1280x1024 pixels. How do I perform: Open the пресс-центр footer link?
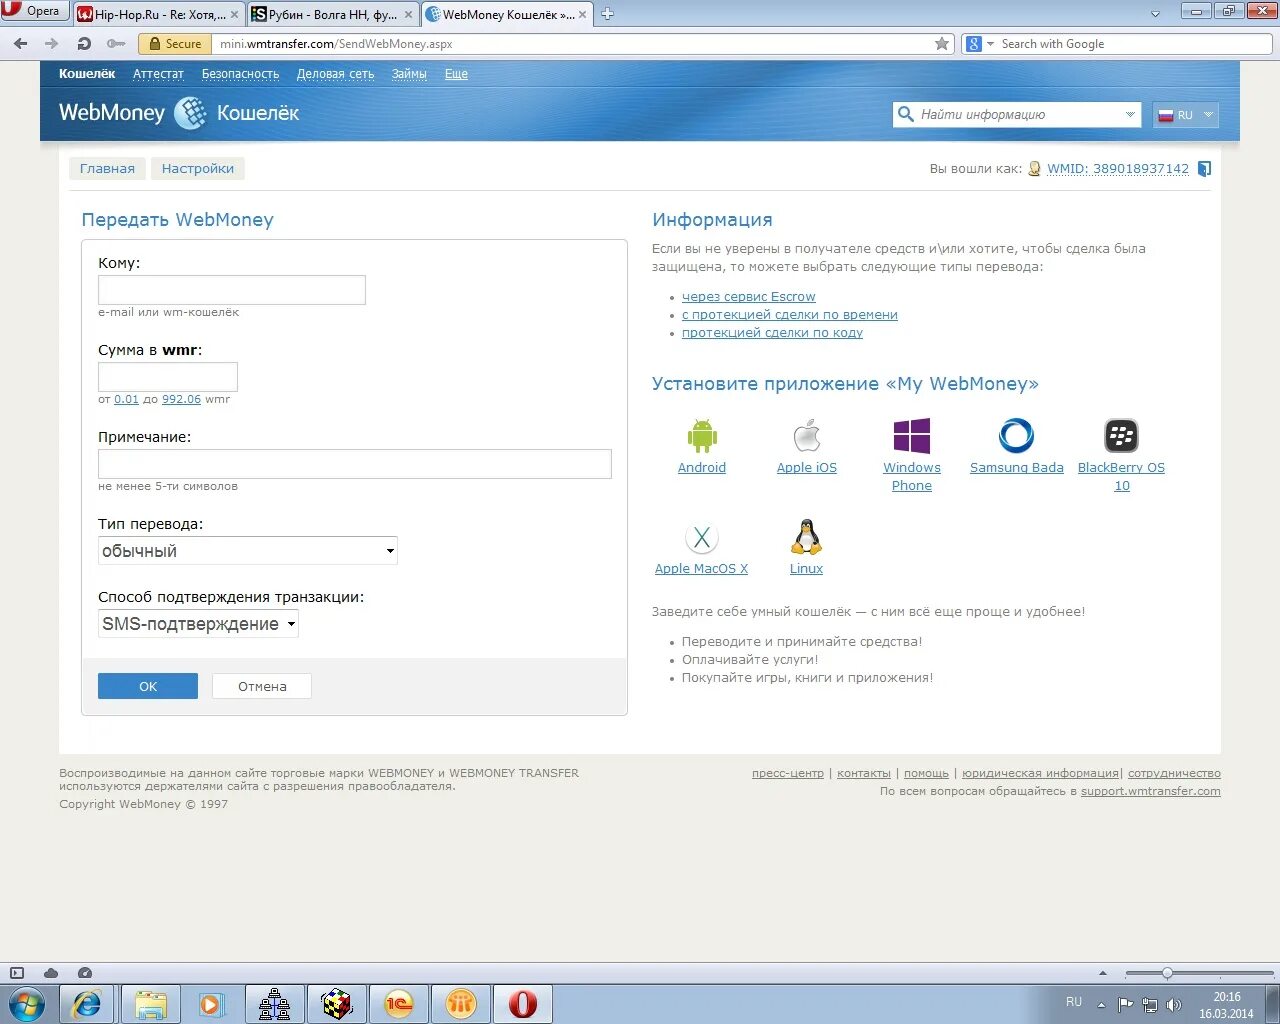coord(788,773)
